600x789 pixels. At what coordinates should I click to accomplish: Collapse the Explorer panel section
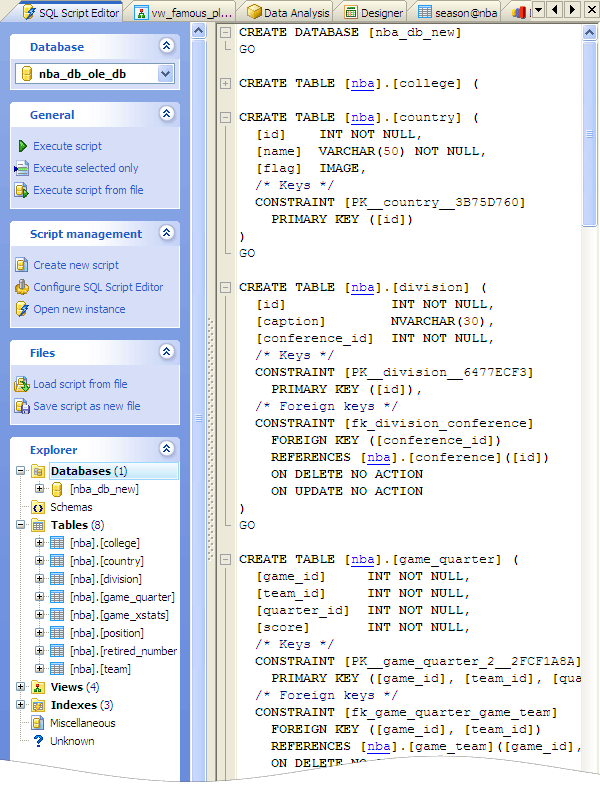pyautogui.click(x=167, y=448)
